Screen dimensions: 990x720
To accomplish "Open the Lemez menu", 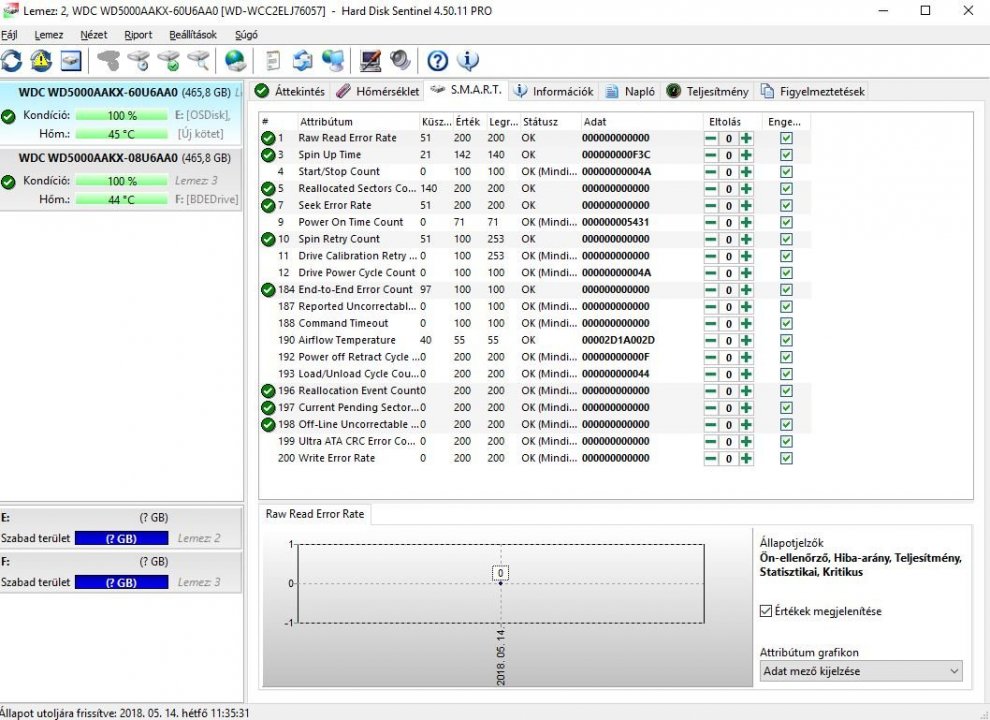I will (49, 35).
